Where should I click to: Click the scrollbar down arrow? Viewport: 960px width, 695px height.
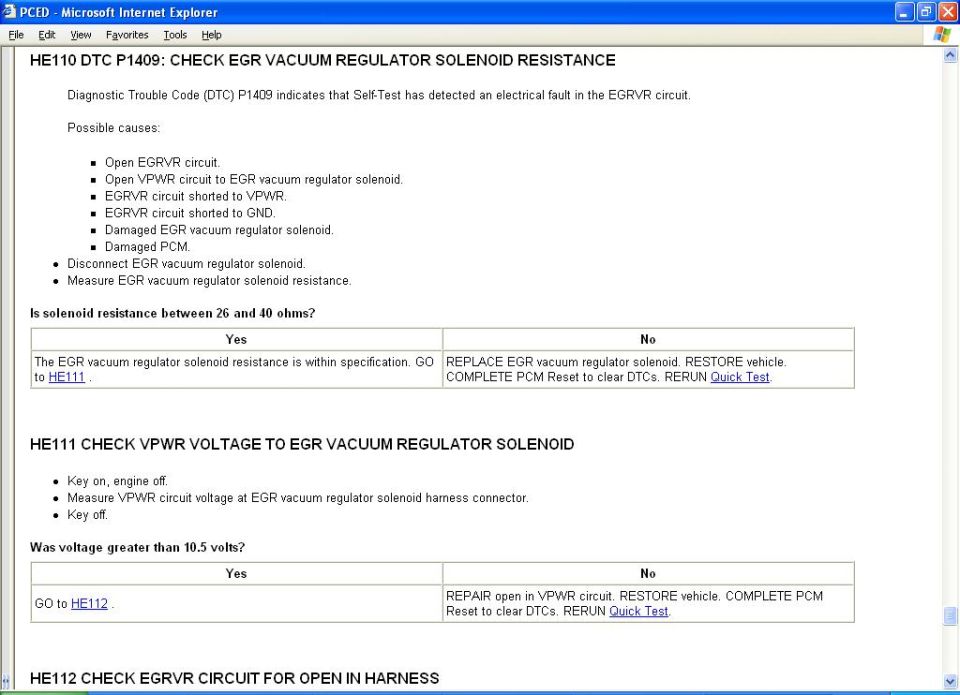point(950,680)
